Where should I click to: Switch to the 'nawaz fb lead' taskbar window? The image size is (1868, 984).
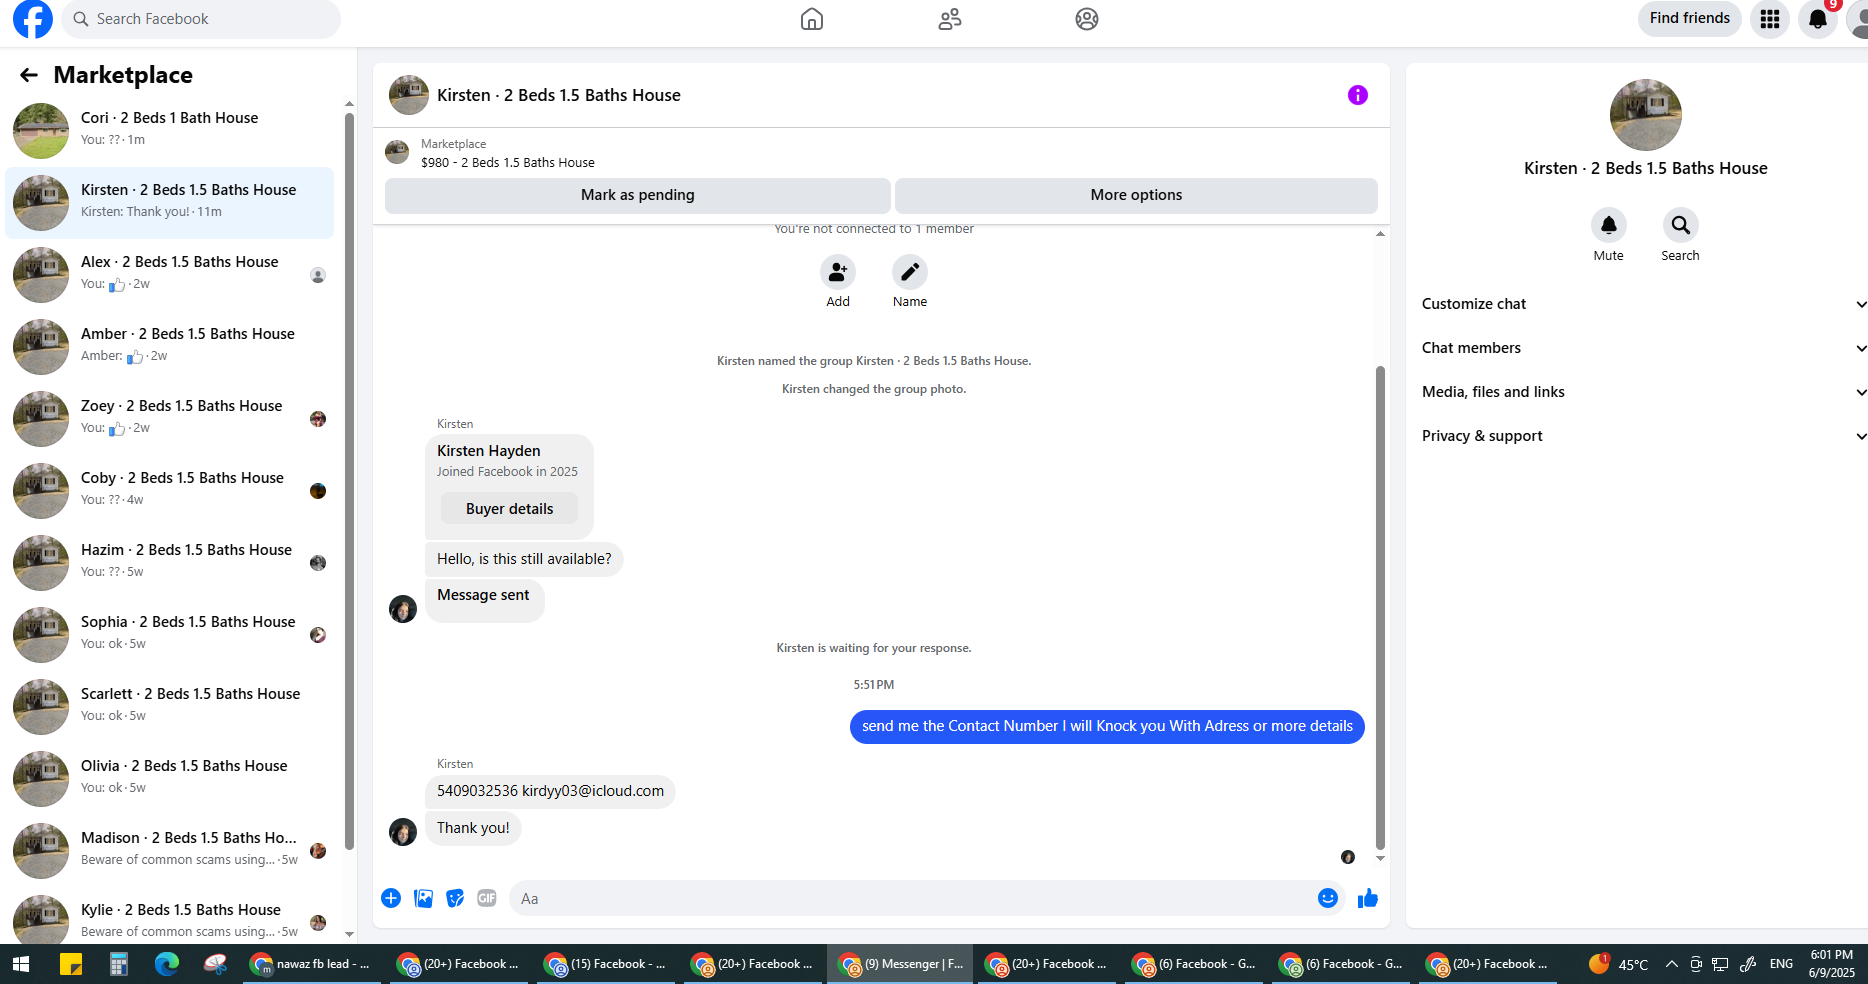pos(312,964)
